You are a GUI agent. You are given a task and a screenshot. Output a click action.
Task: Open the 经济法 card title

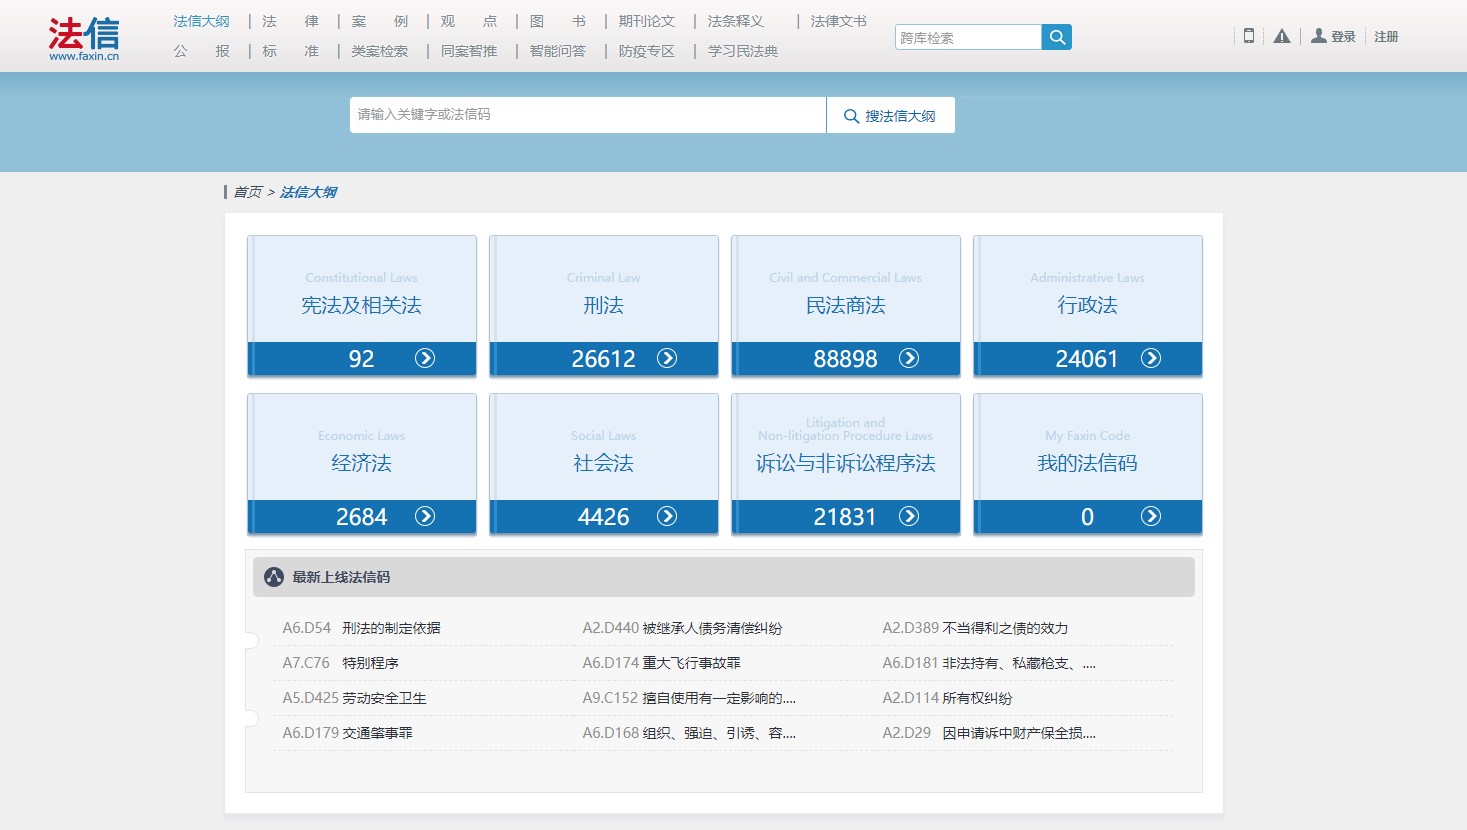pos(362,463)
